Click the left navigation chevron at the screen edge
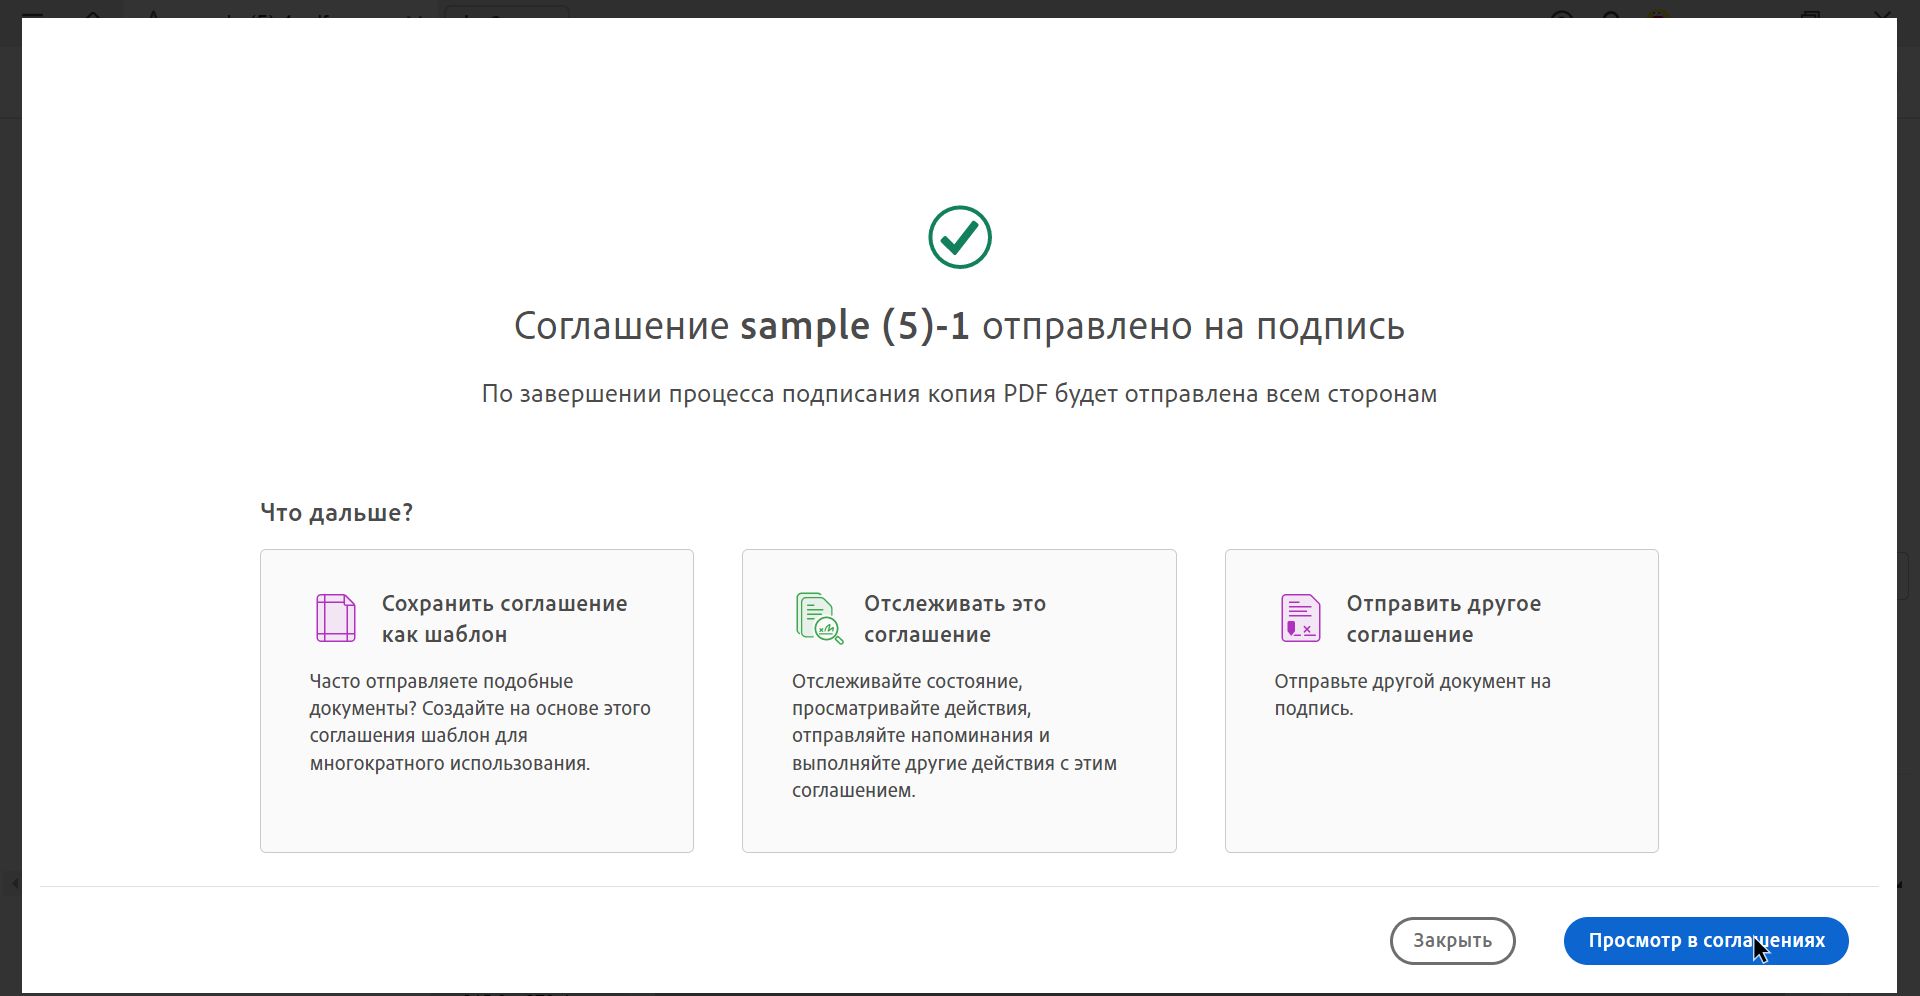Screen dimensions: 1920x996 12,884
